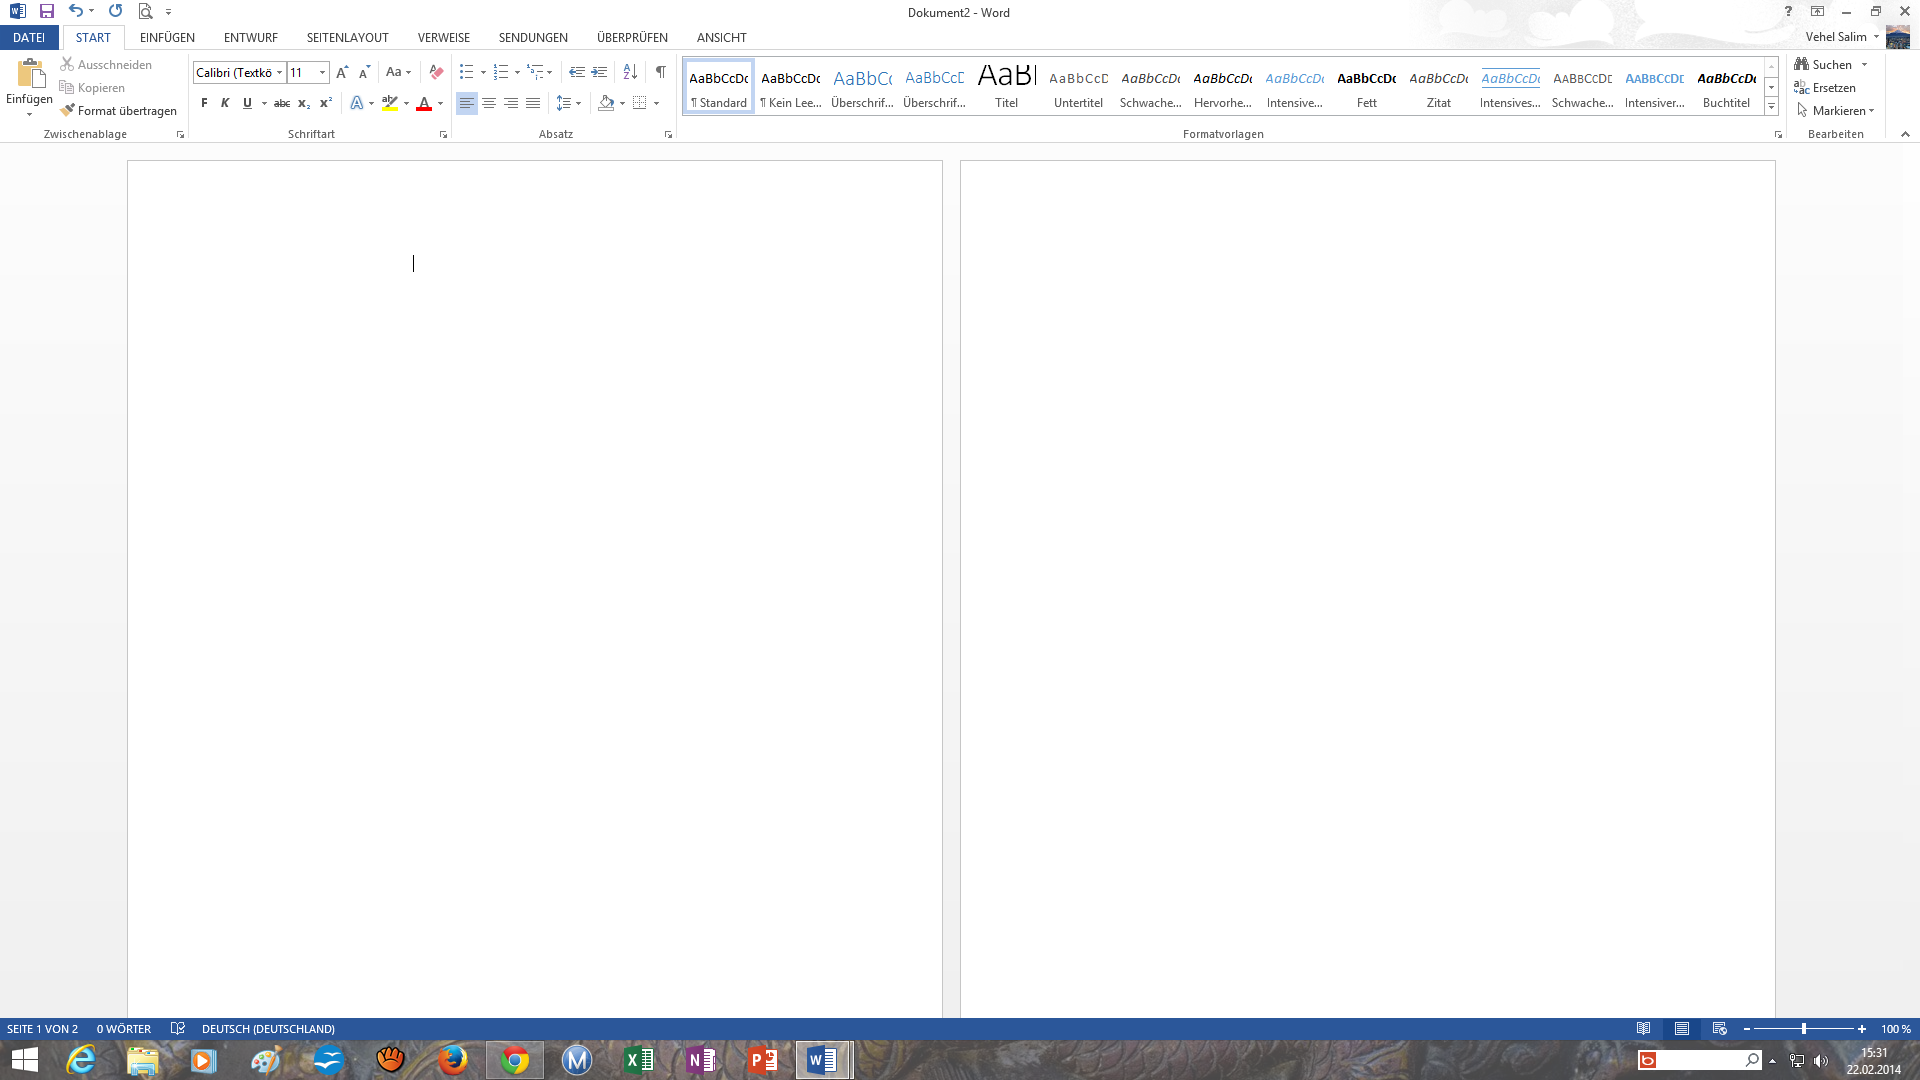Click the sort A-Z icon
The height and width of the screenshot is (1080, 1920).
(x=630, y=72)
